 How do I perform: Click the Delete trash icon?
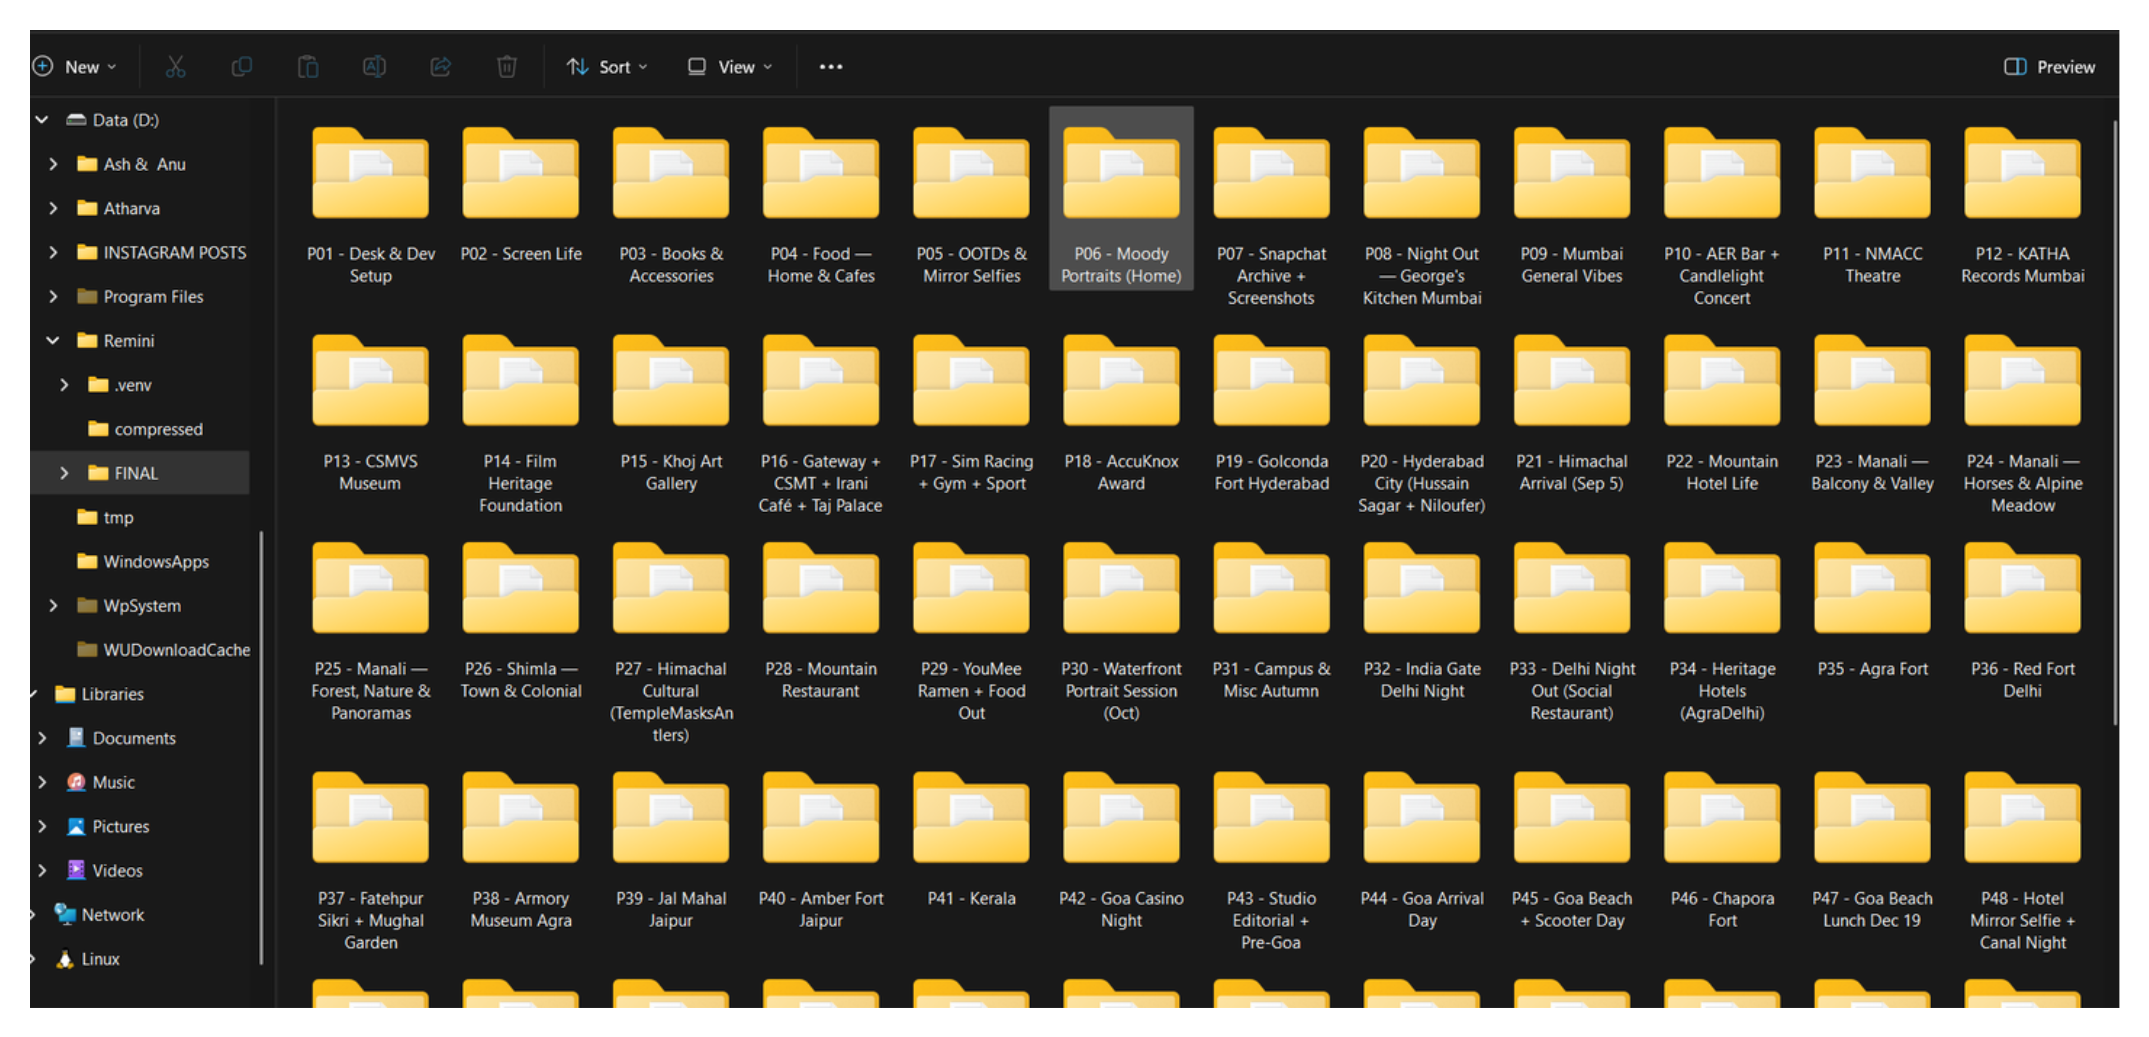point(507,67)
